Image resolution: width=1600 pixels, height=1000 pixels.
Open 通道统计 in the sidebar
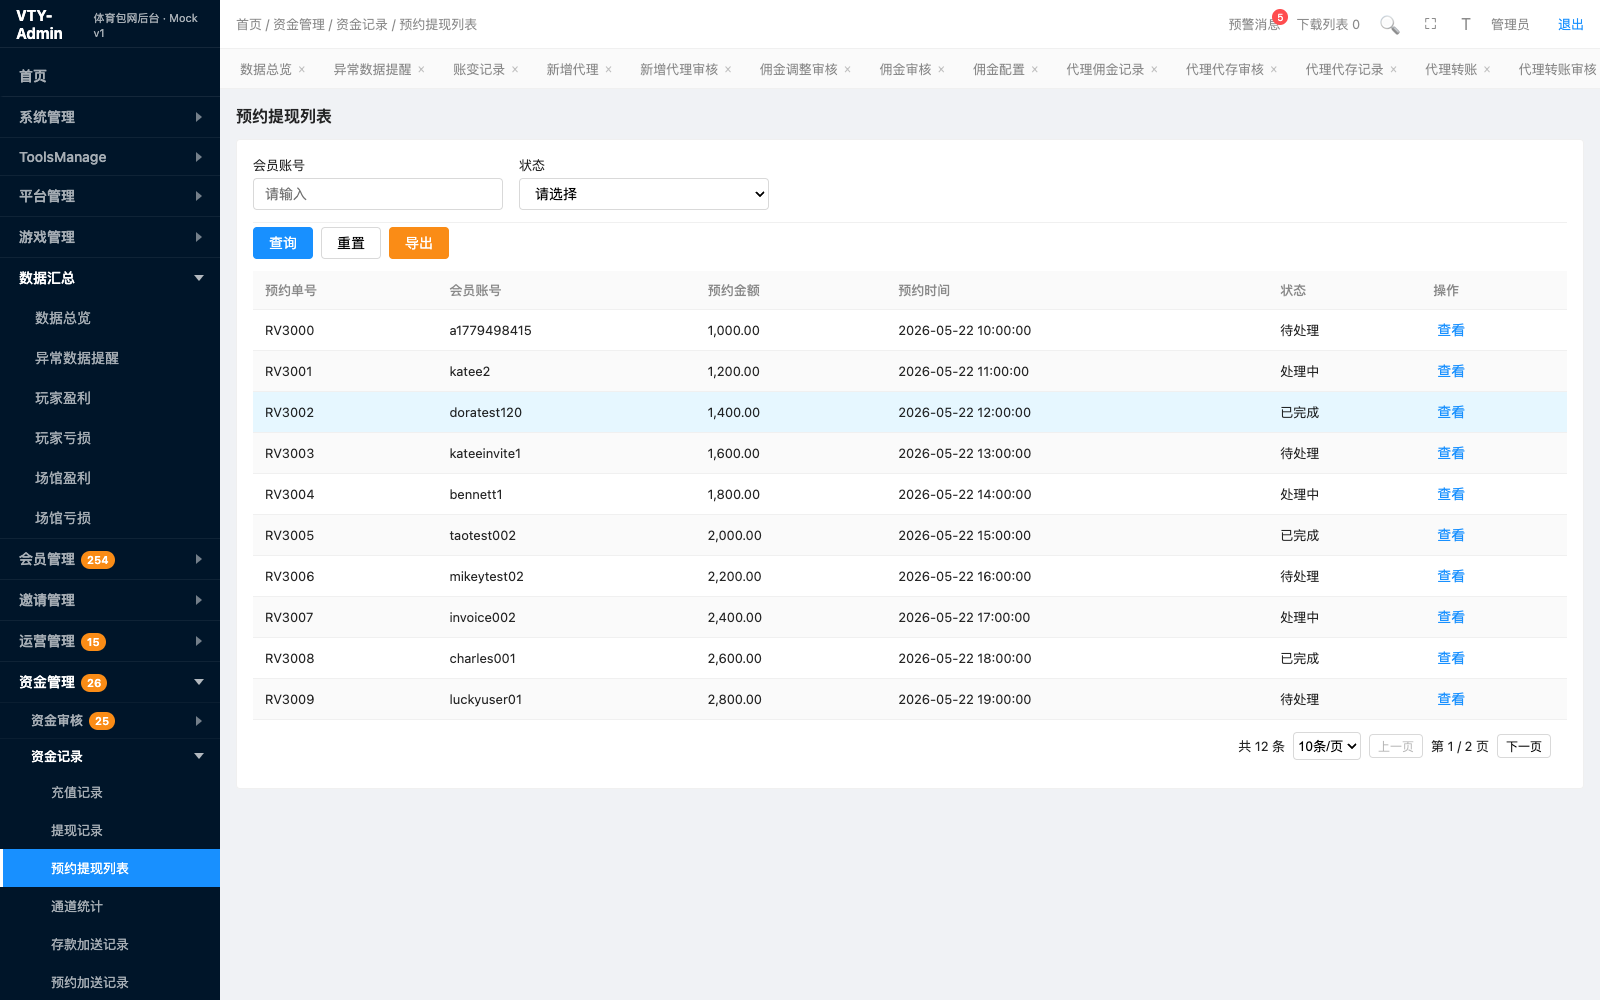pos(110,906)
